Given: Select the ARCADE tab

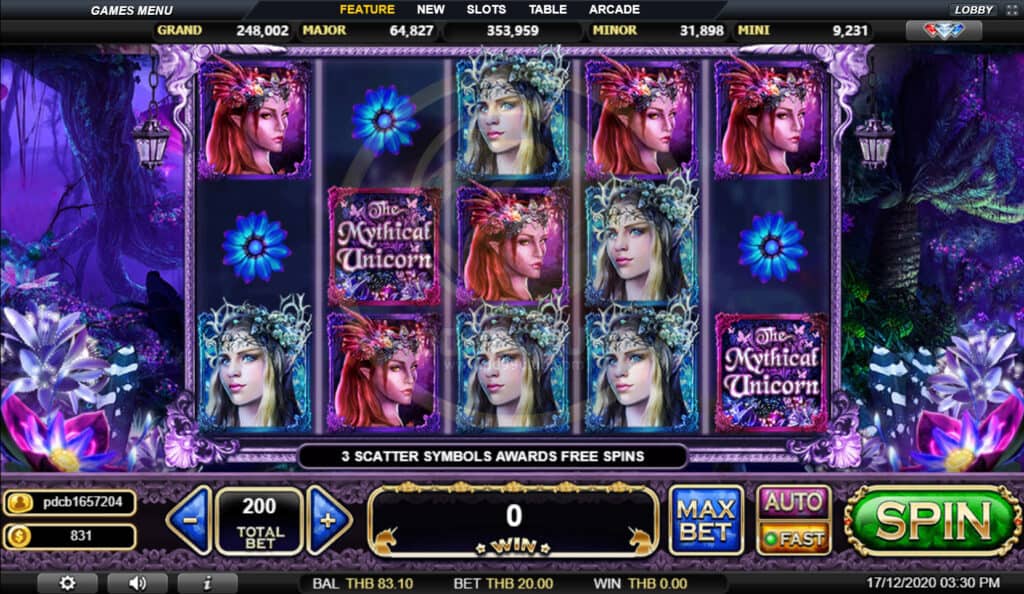Looking at the screenshot, I should [x=614, y=10].
